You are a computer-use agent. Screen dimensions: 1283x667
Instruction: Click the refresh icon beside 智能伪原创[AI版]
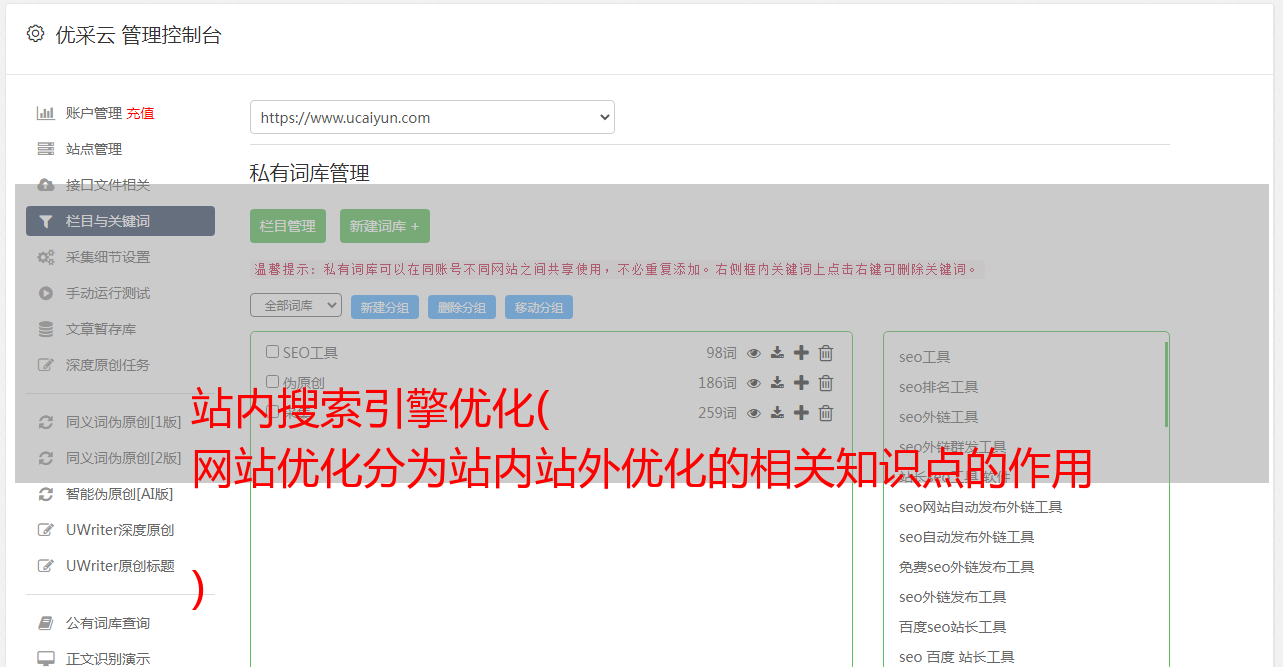coord(46,494)
